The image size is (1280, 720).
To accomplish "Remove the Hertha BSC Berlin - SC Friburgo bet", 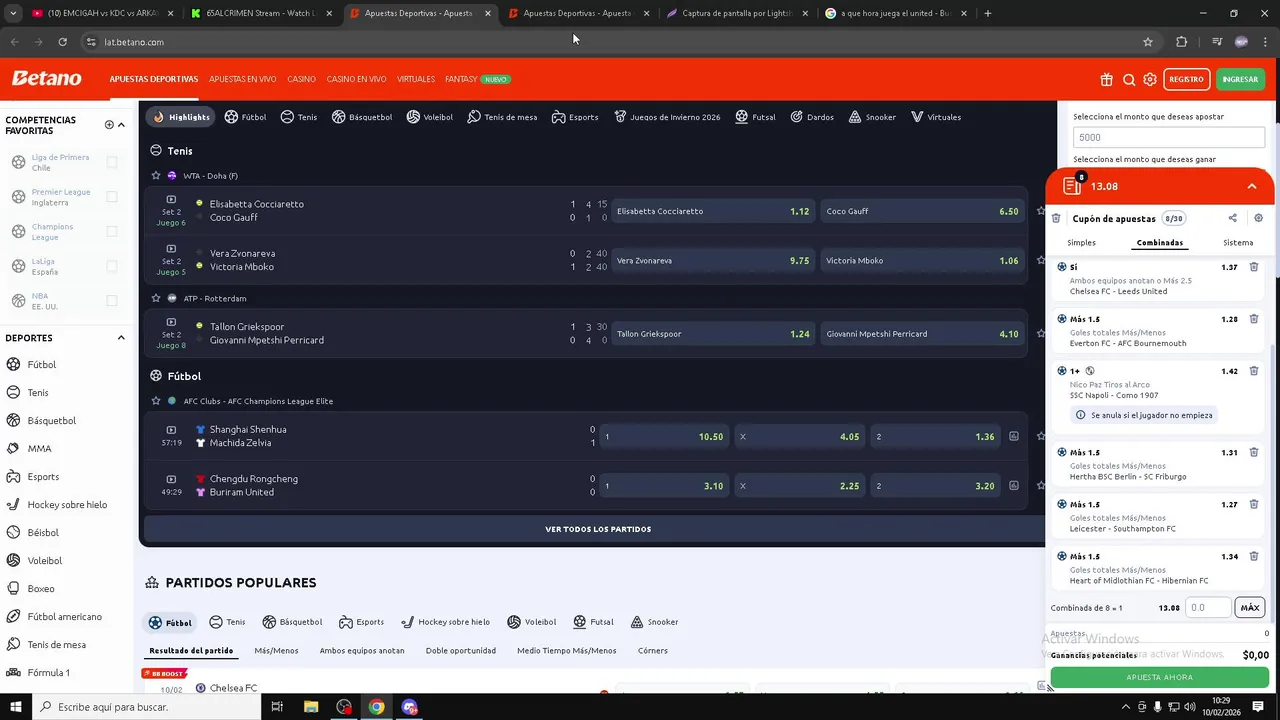I will [x=1254, y=452].
